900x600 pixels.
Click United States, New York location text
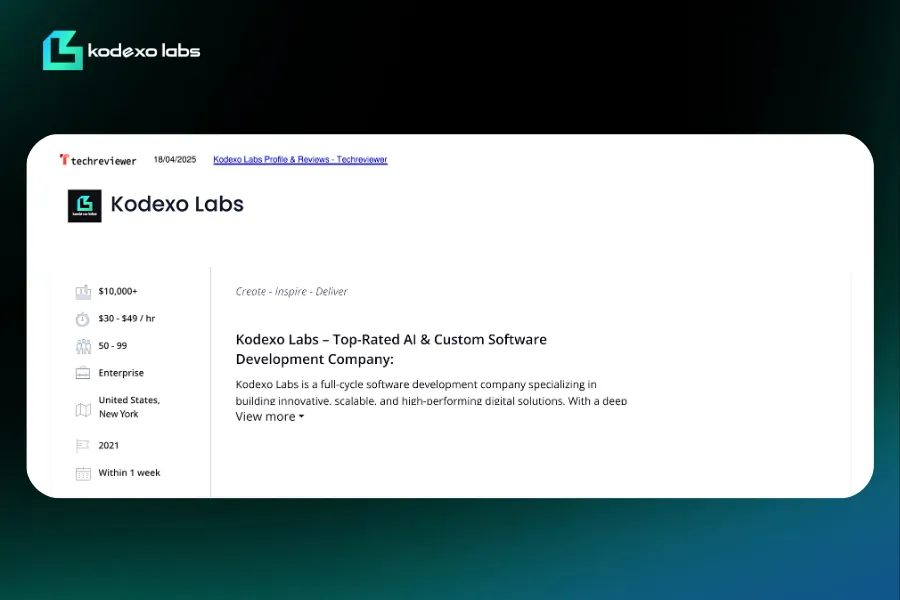pos(129,407)
